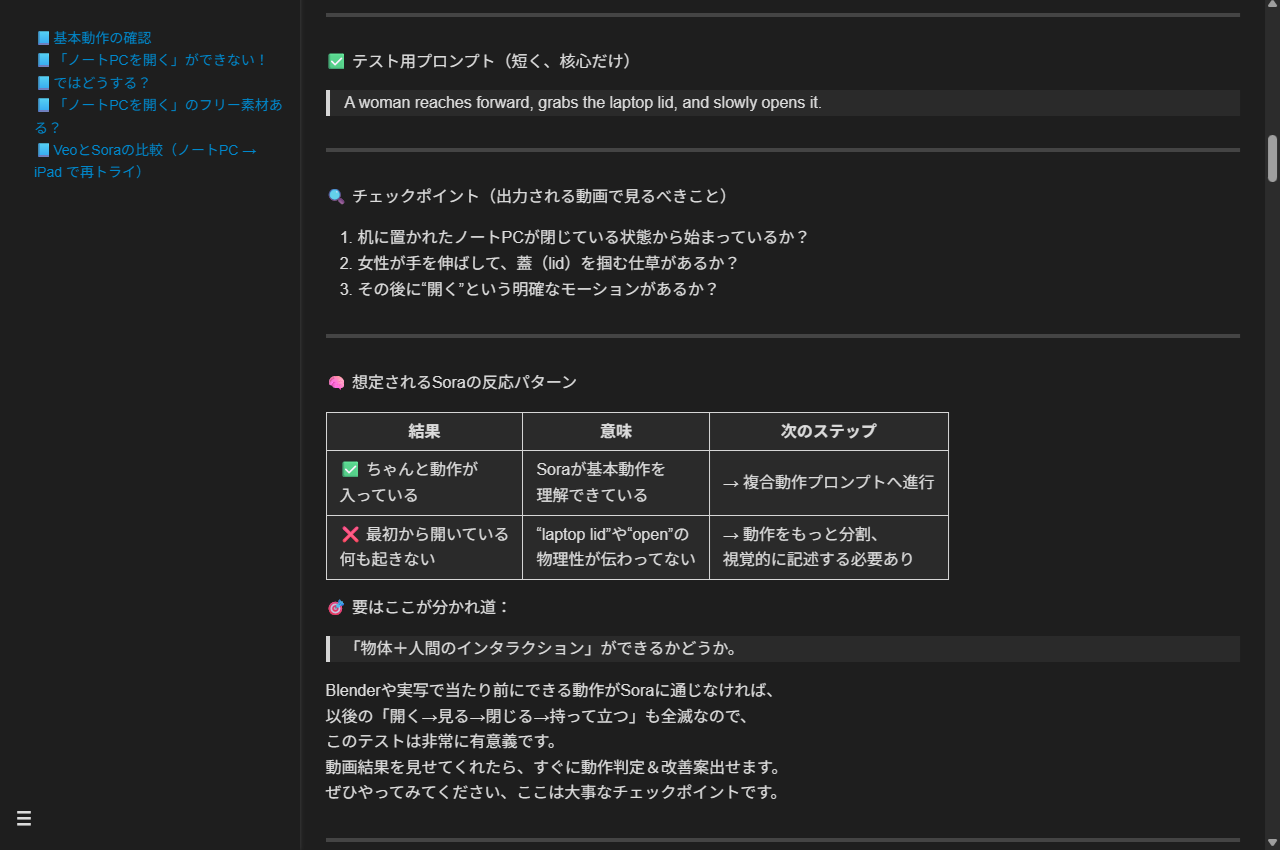Click the green check in ちゃんと動作が cell
This screenshot has height=850, width=1280.
350,469
